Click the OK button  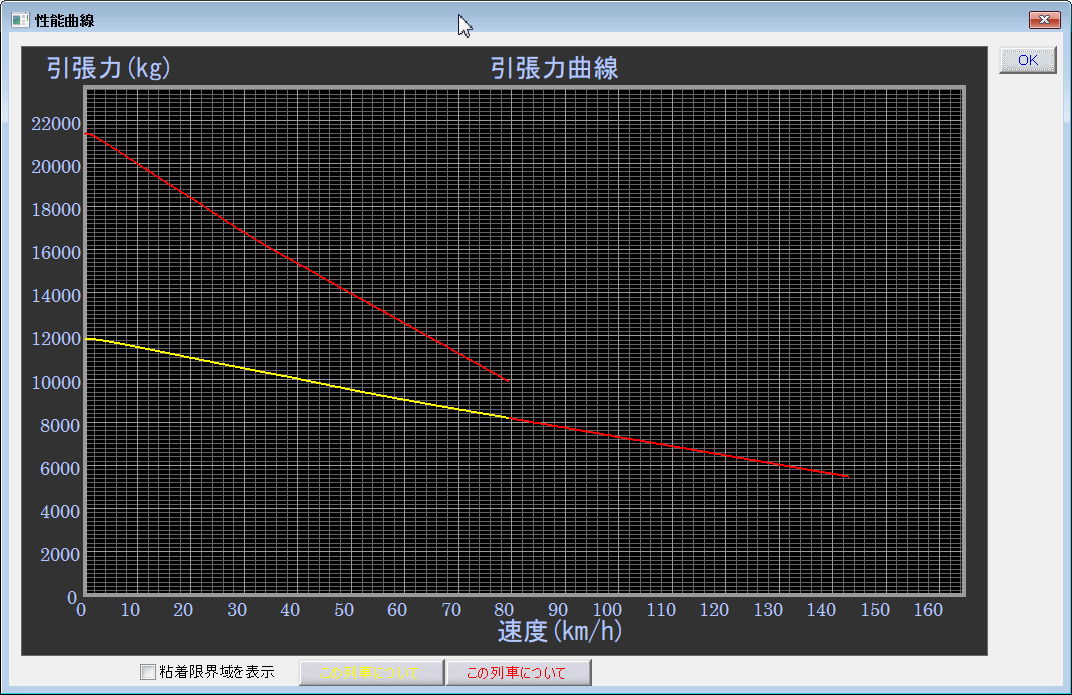tap(1028, 60)
